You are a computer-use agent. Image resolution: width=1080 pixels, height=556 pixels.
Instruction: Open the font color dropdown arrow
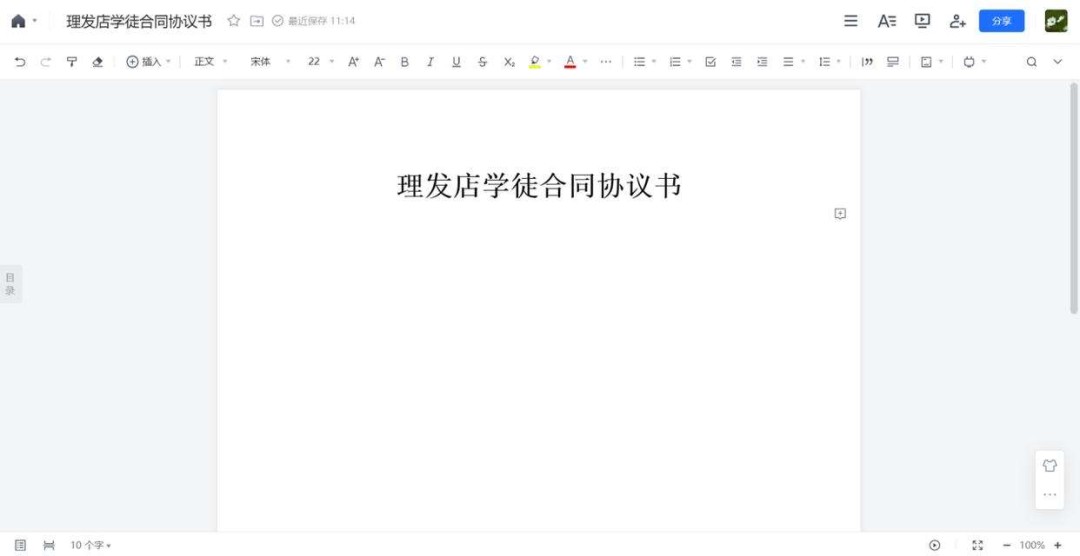pos(585,62)
